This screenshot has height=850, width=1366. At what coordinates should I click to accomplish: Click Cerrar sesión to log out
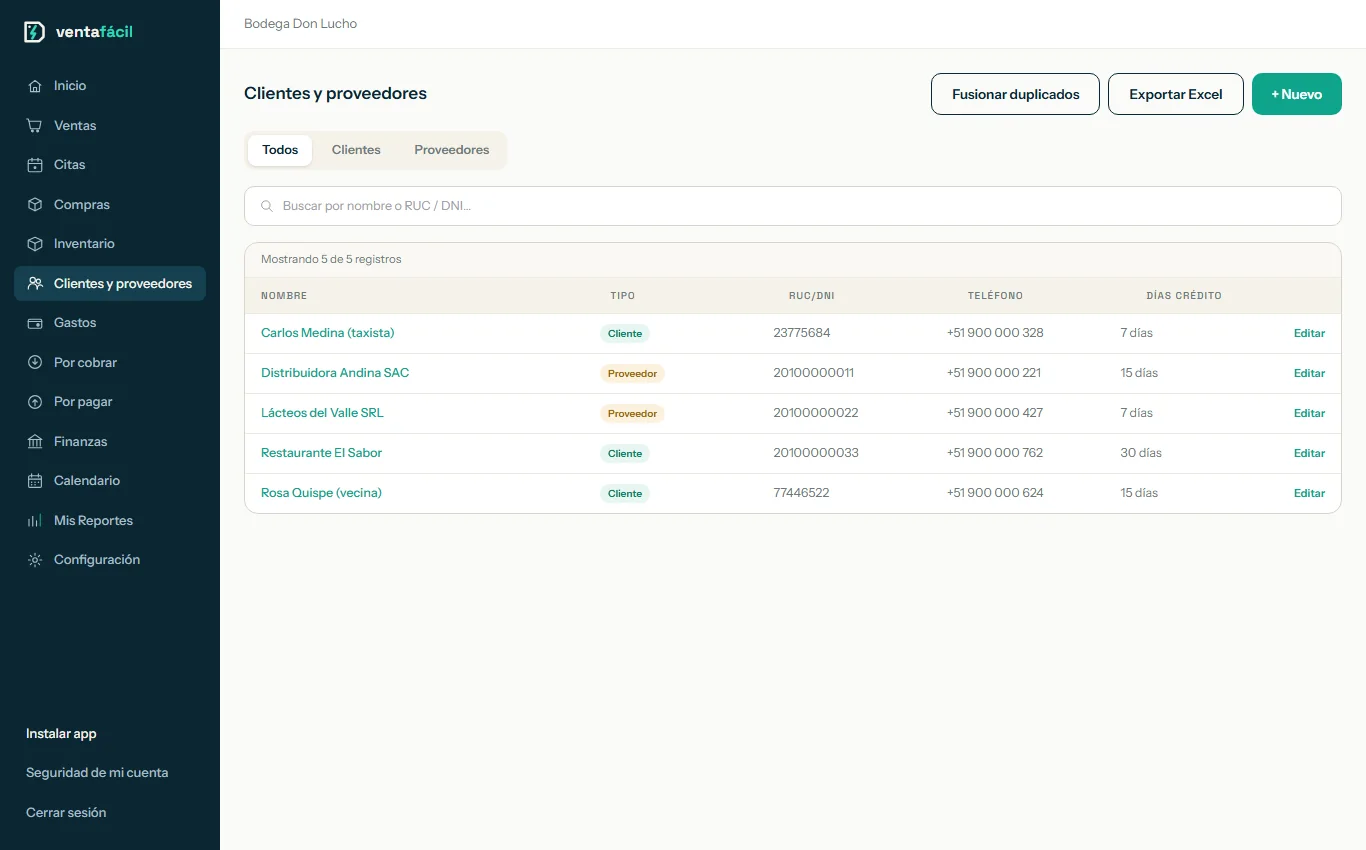pyautogui.click(x=66, y=813)
